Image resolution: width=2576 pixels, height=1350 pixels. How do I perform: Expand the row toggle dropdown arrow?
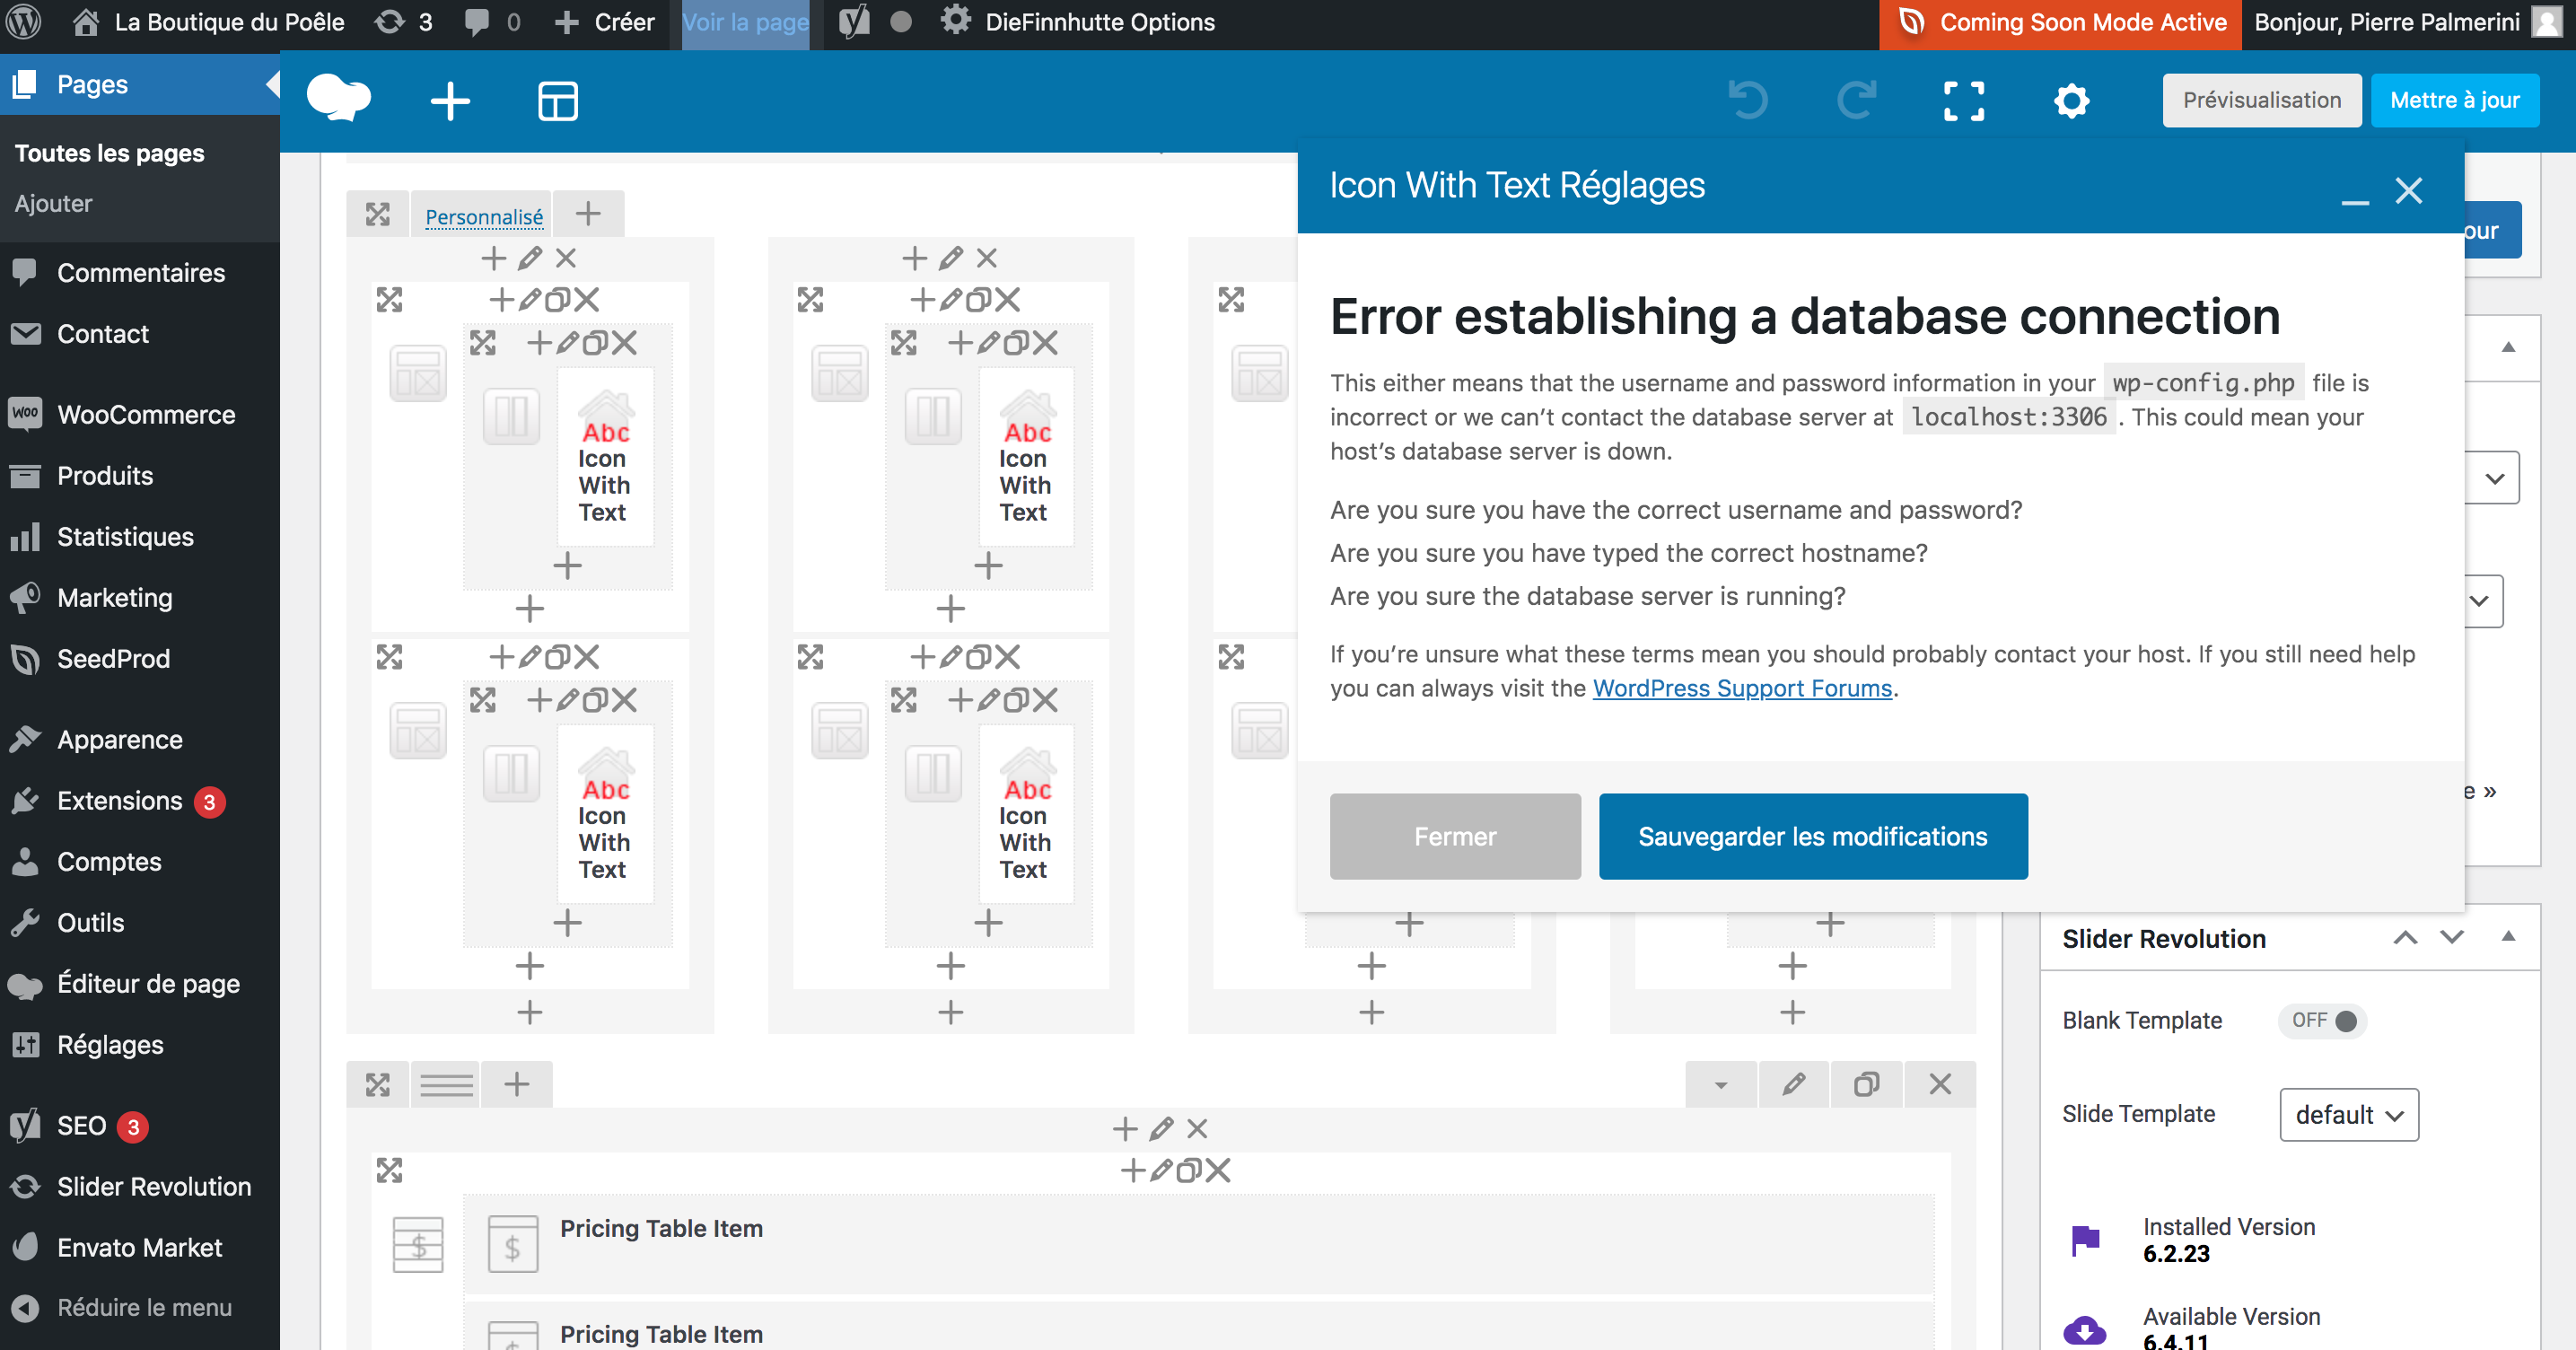tap(1720, 1085)
